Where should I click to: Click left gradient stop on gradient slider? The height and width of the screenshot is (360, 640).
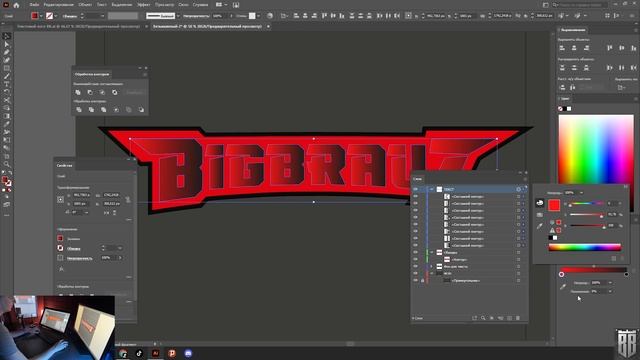point(562,274)
